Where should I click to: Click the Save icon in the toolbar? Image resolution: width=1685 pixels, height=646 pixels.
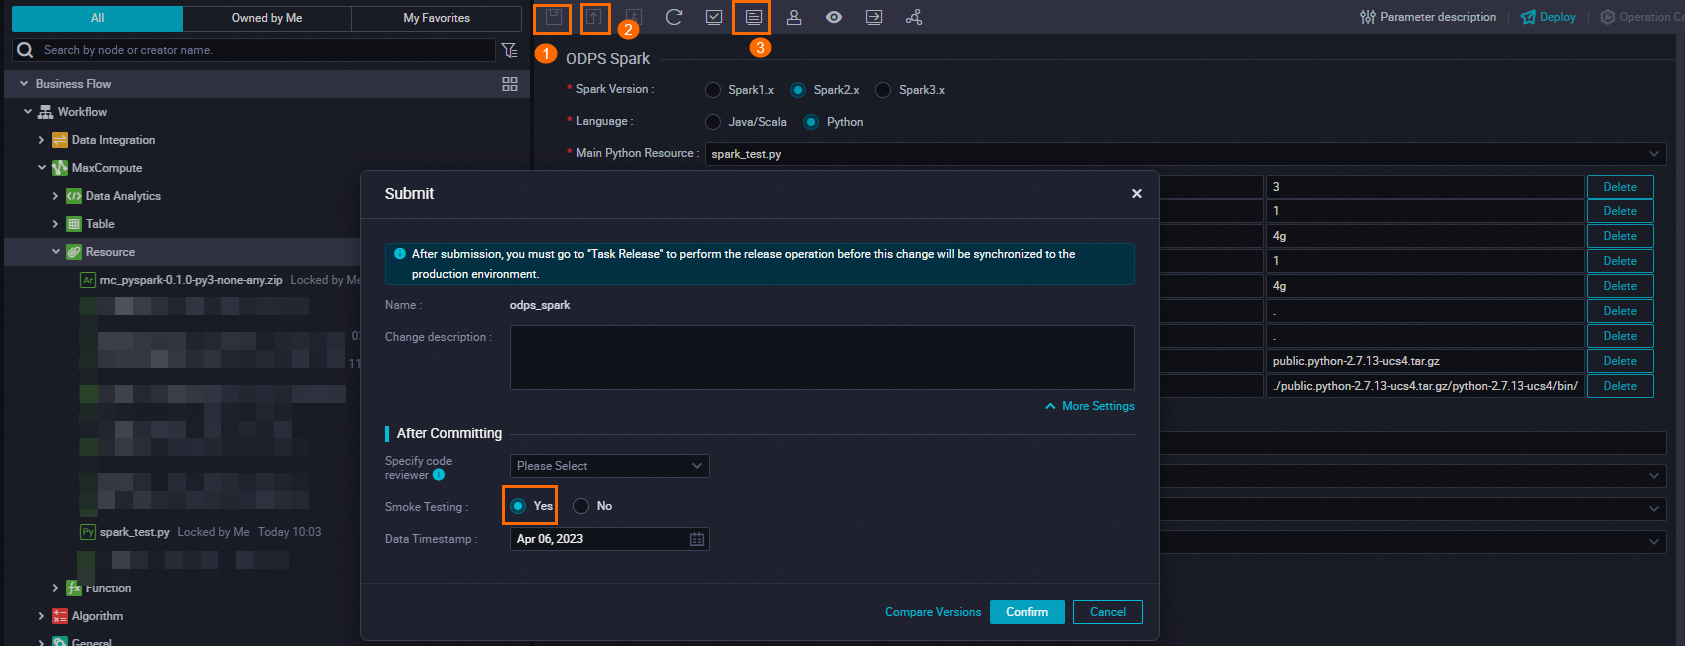tap(553, 18)
